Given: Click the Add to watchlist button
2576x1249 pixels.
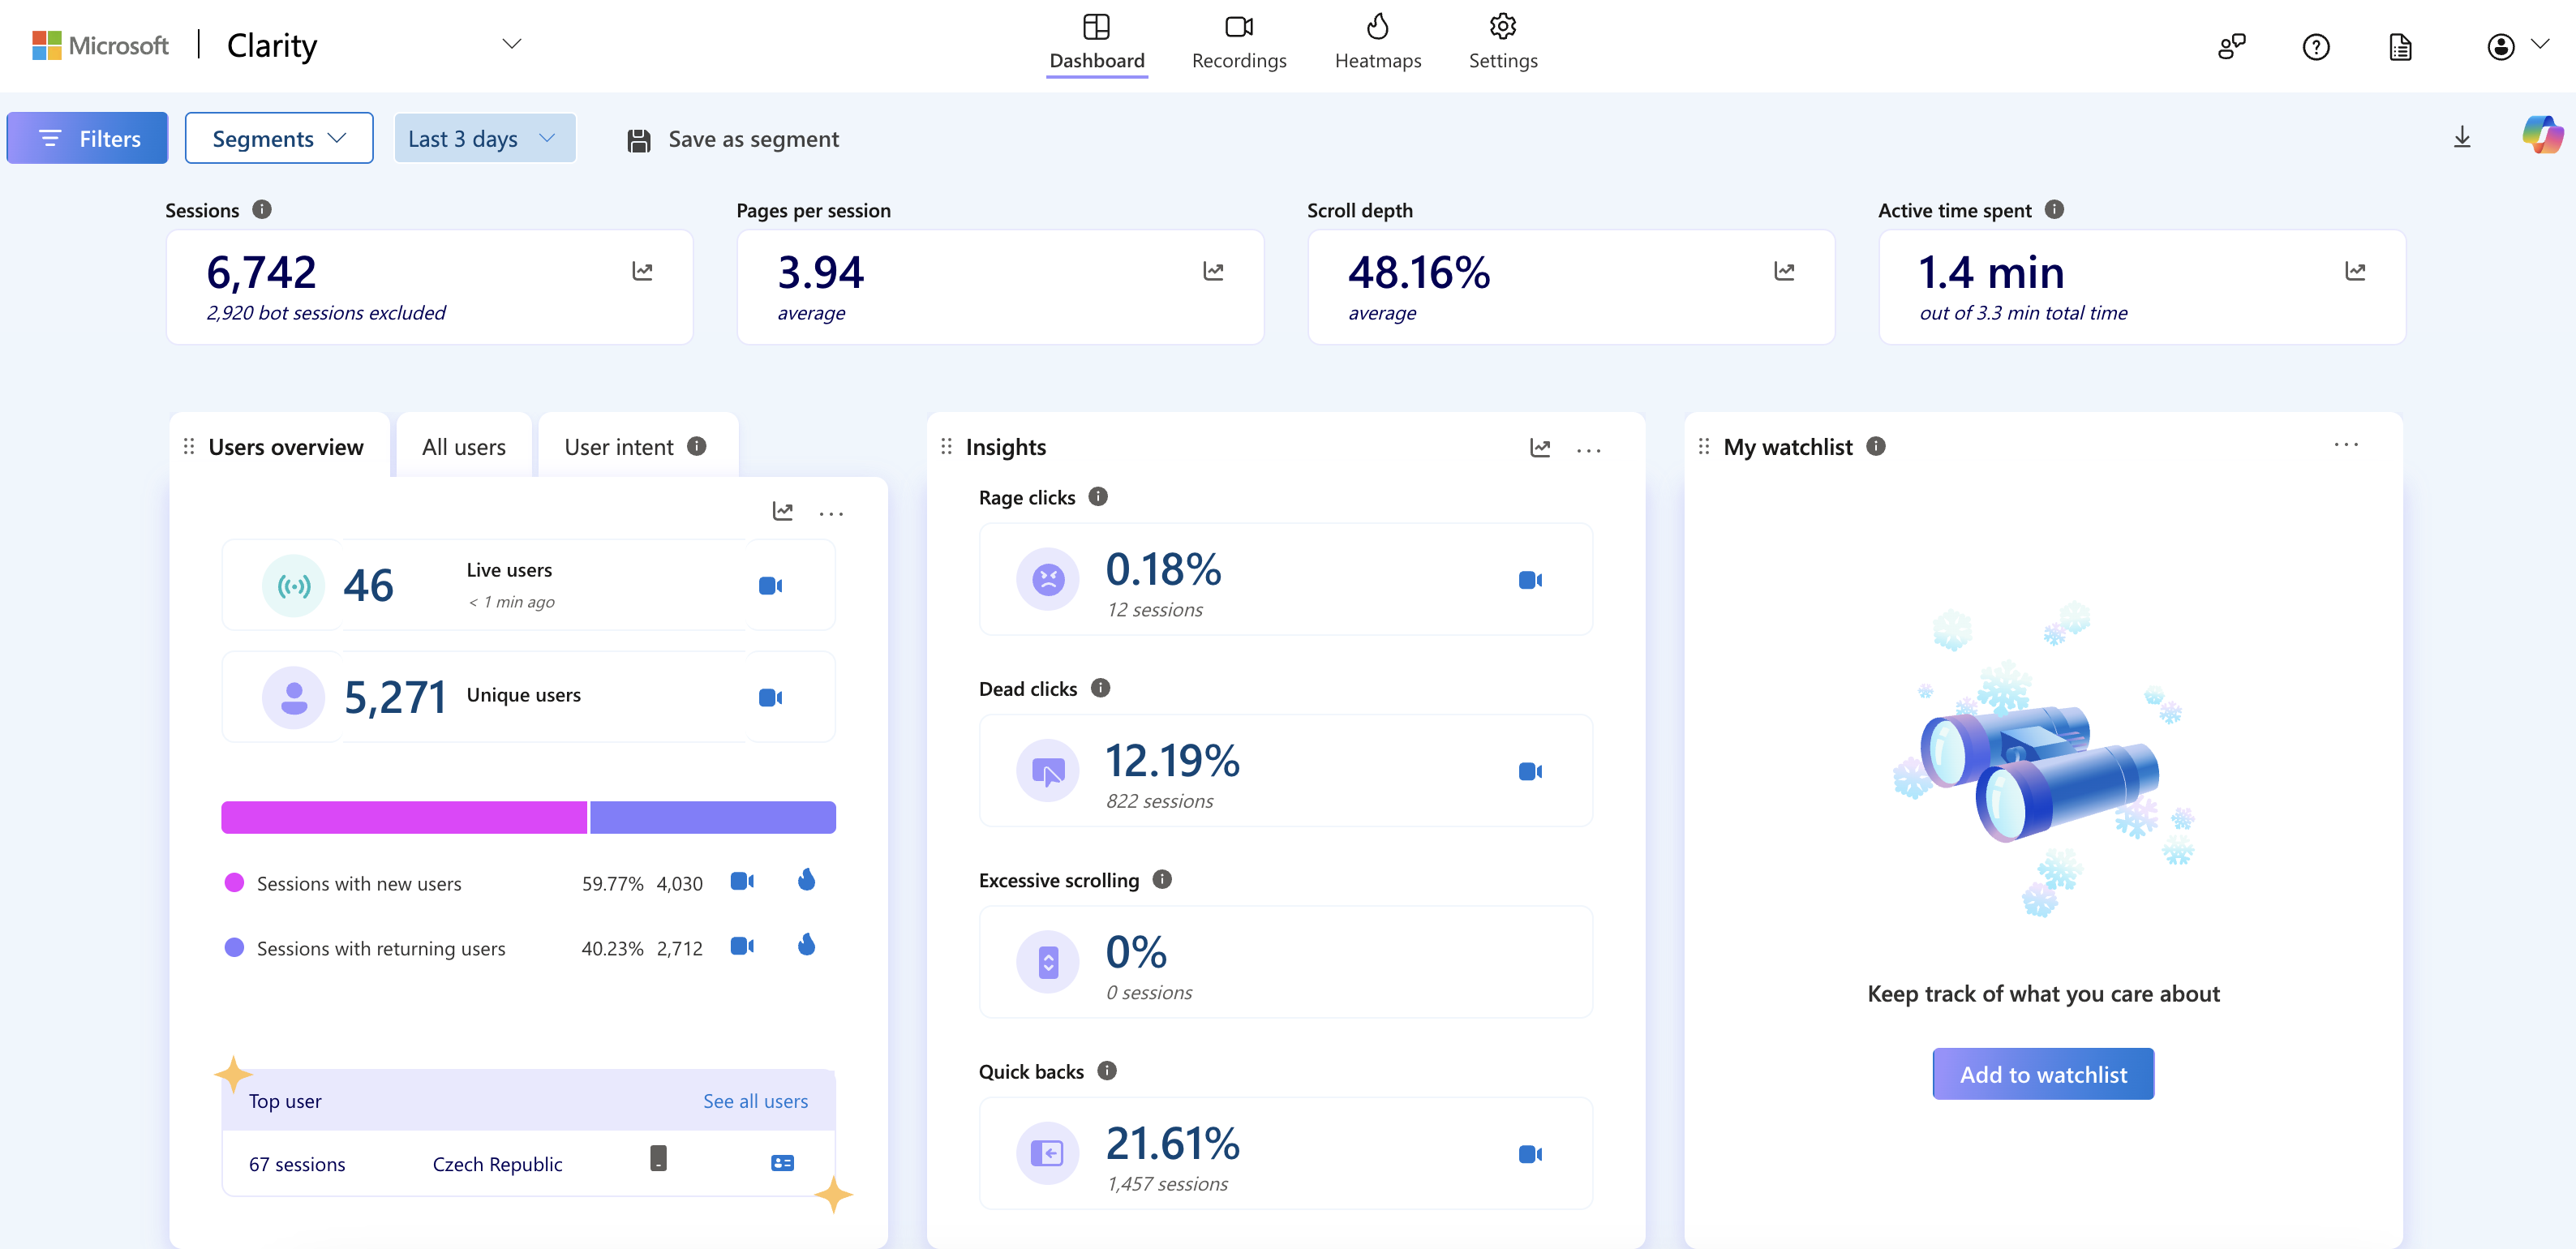Looking at the screenshot, I should 2042,1074.
